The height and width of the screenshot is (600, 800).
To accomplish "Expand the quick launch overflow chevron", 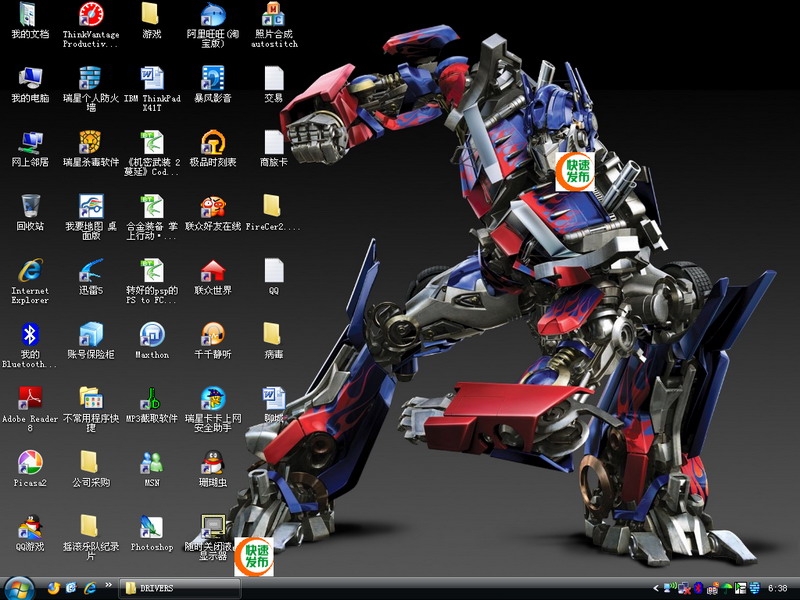I will coord(108,585).
